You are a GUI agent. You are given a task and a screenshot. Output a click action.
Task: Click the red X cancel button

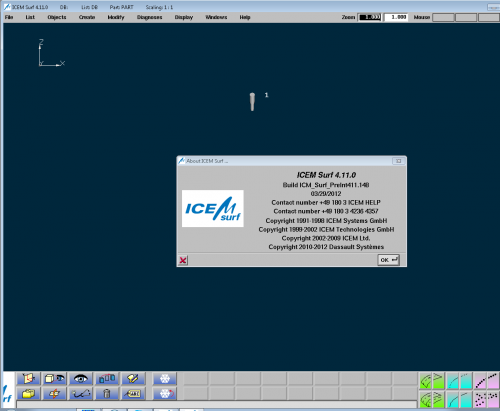coord(183,260)
